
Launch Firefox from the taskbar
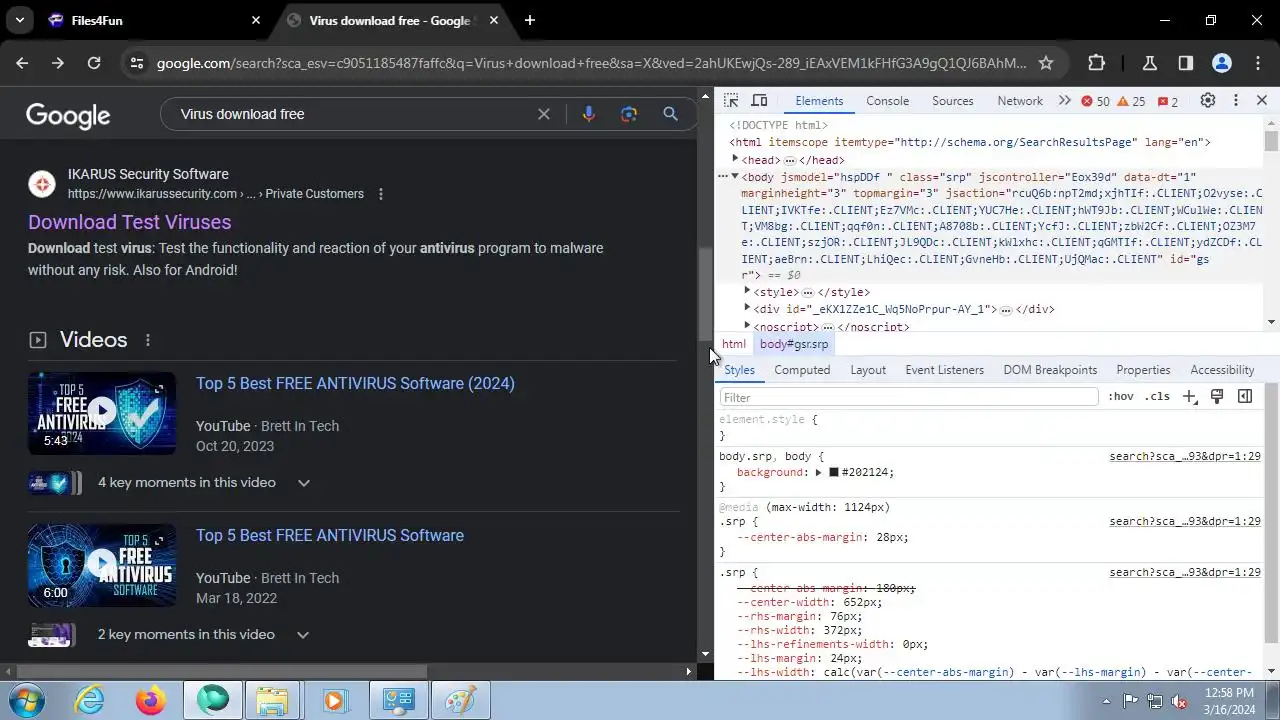151,700
